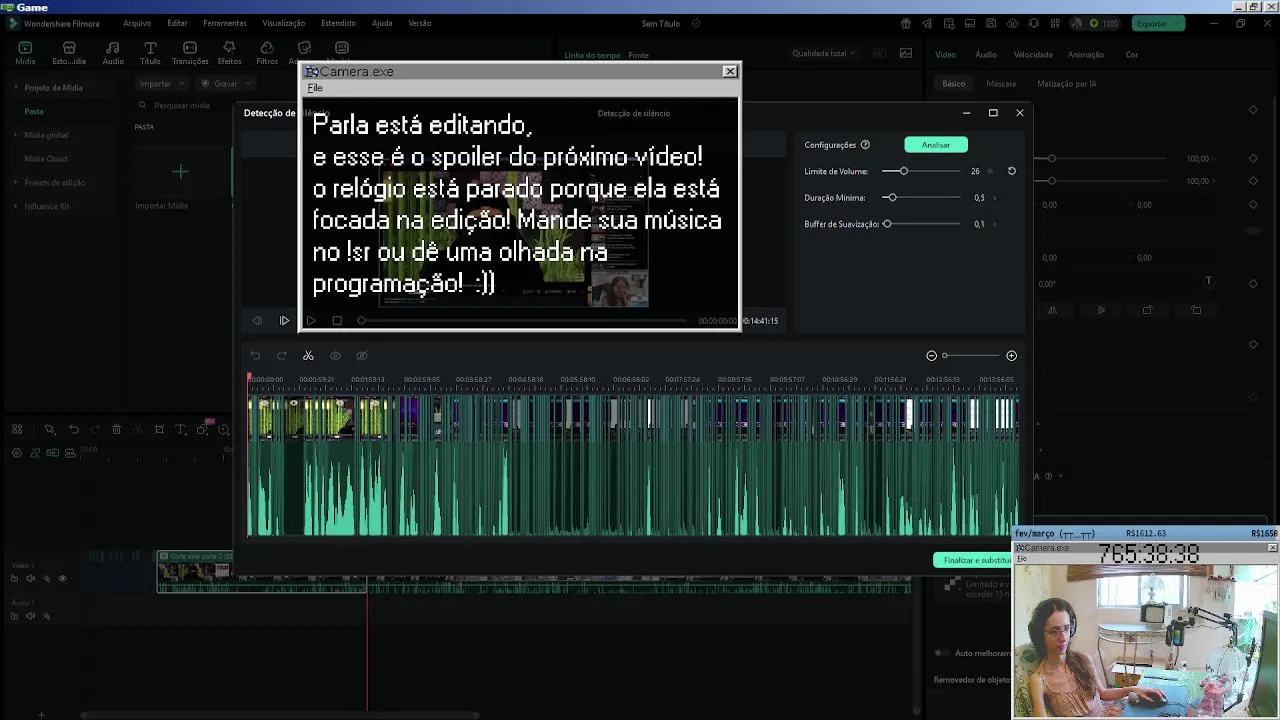Click the split scissors icon in silence detection
The width and height of the screenshot is (1280, 720).
click(308, 356)
